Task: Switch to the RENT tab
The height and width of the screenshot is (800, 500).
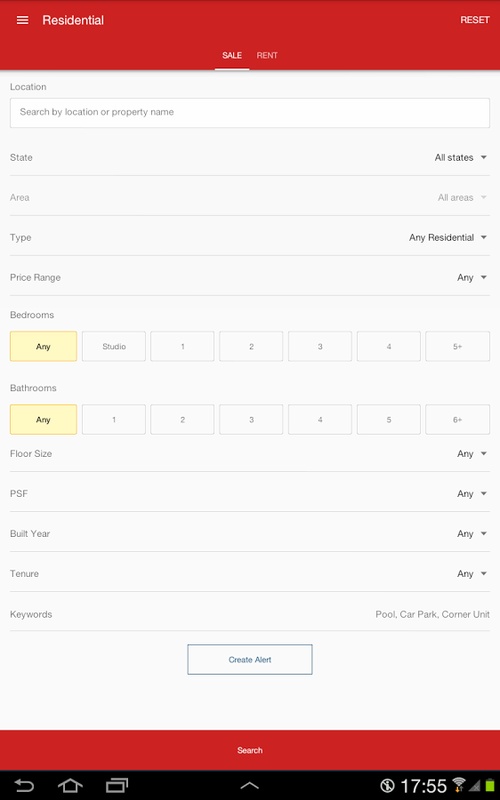Action: pyautogui.click(x=267, y=55)
